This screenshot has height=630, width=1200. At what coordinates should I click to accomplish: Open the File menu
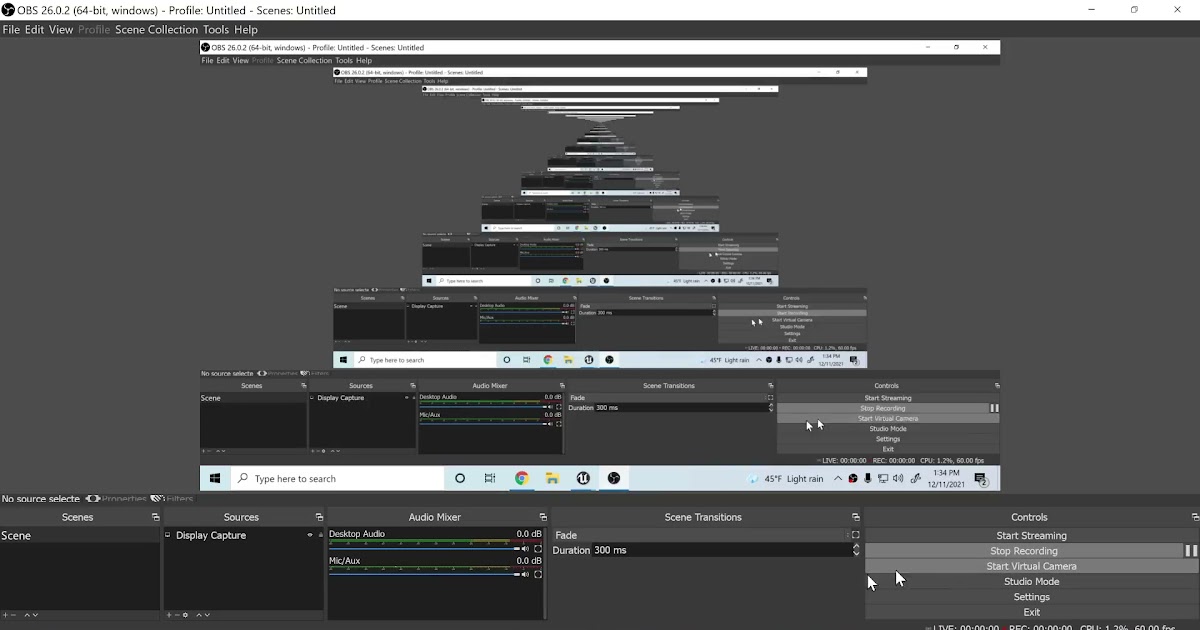click(11, 30)
